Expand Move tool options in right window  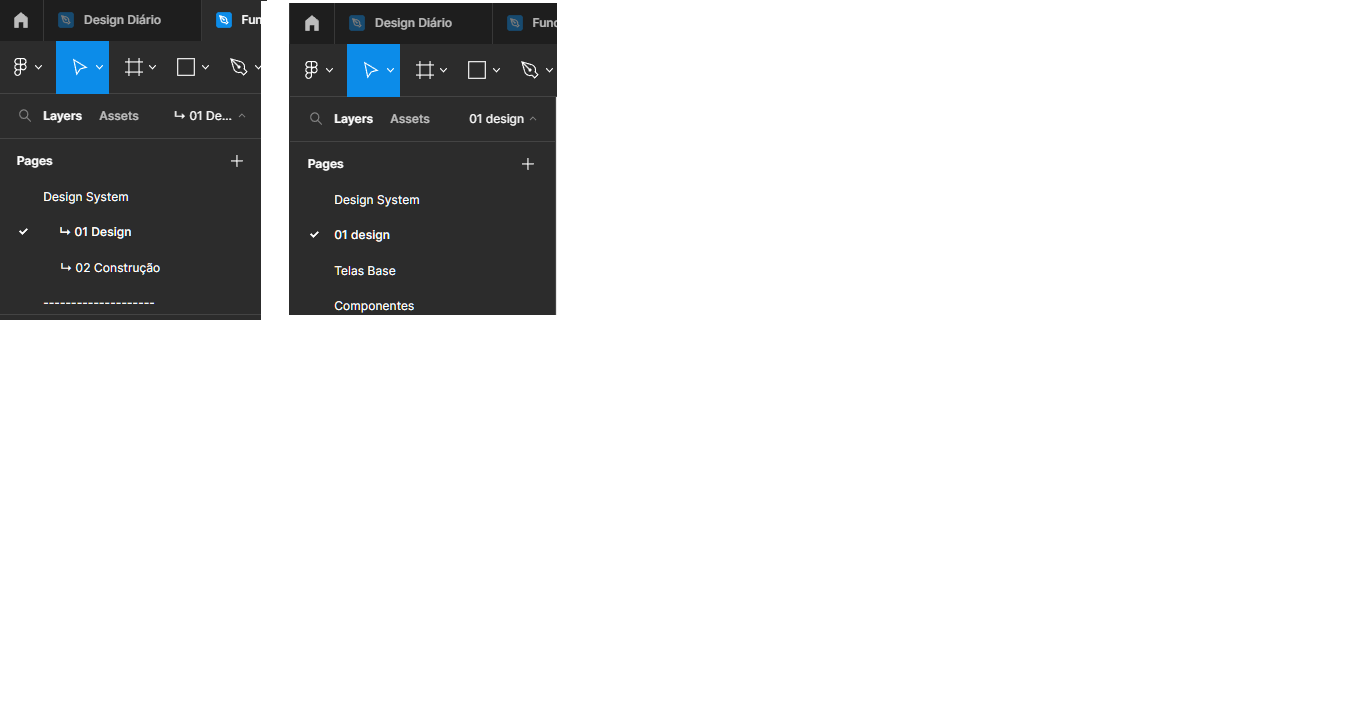pos(390,70)
